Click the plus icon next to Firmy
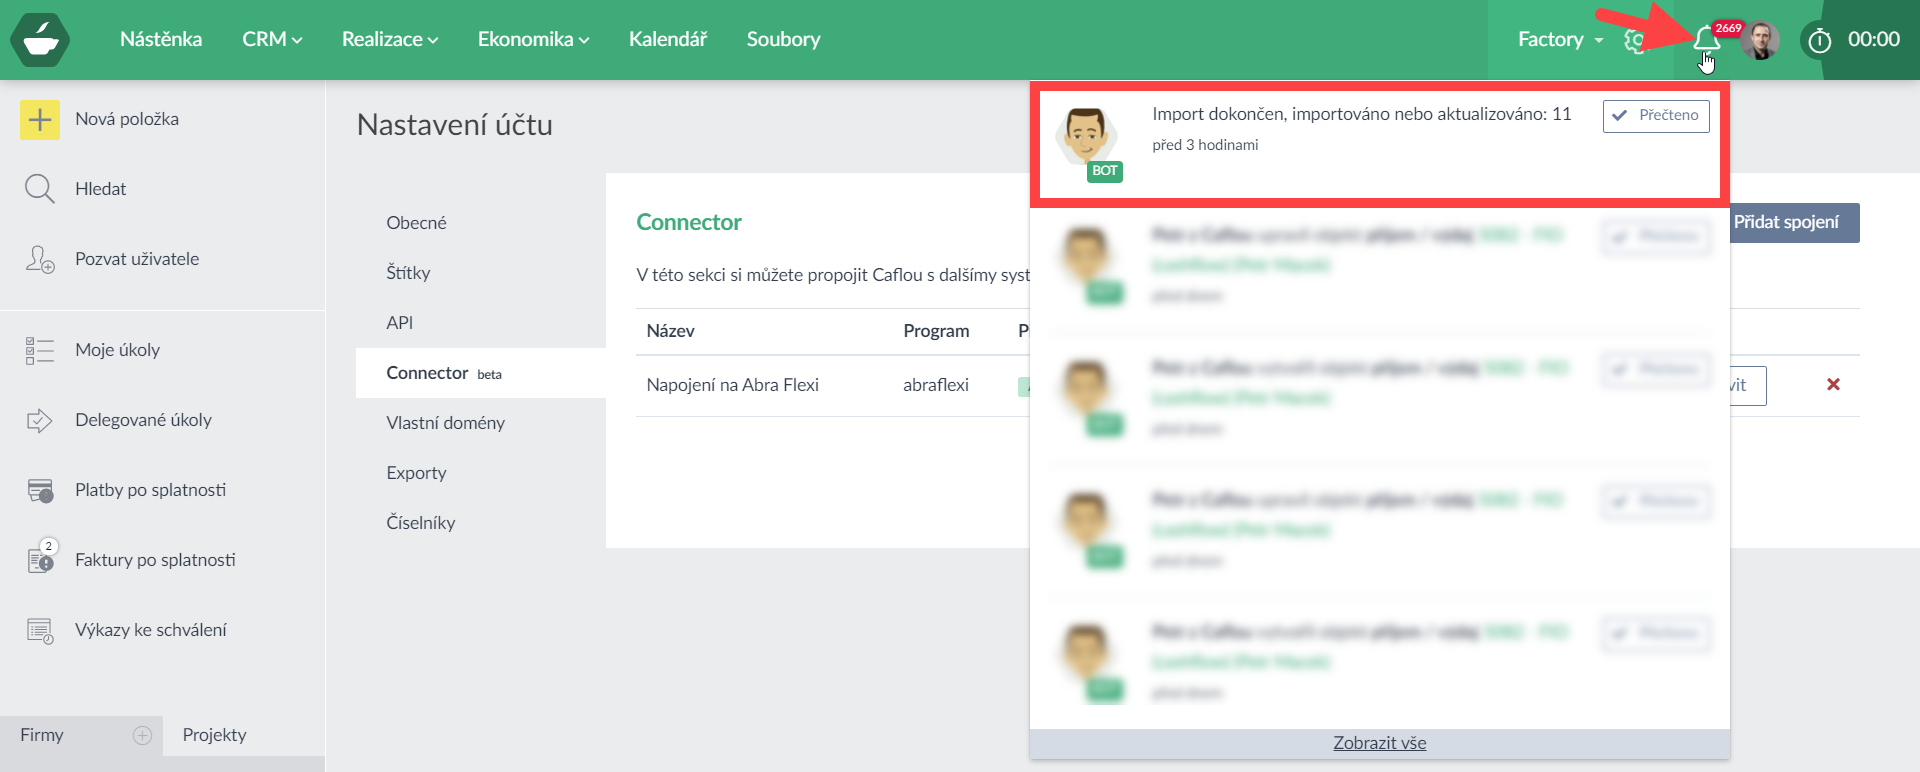The height and width of the screenshot is (772, 1920). click(142, 736)
